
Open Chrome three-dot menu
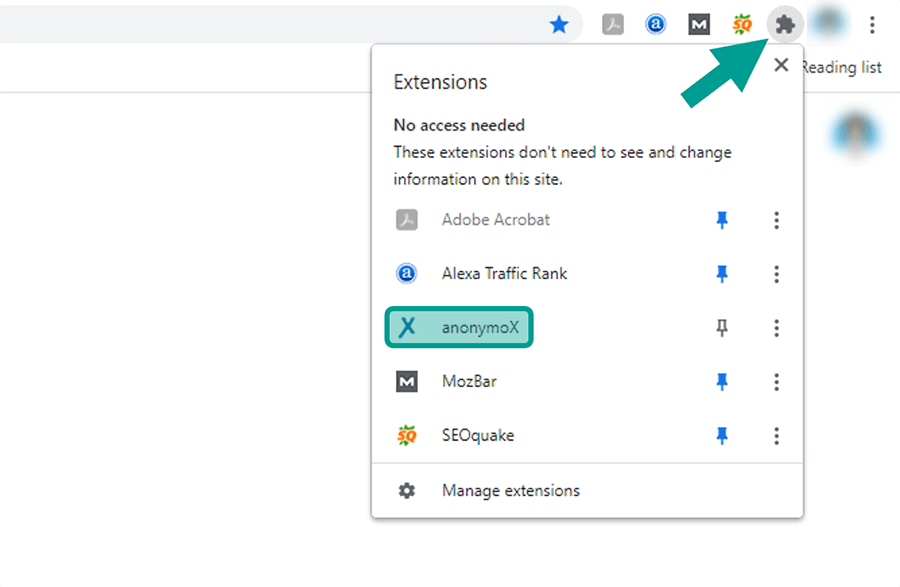[x=872, y=25]
